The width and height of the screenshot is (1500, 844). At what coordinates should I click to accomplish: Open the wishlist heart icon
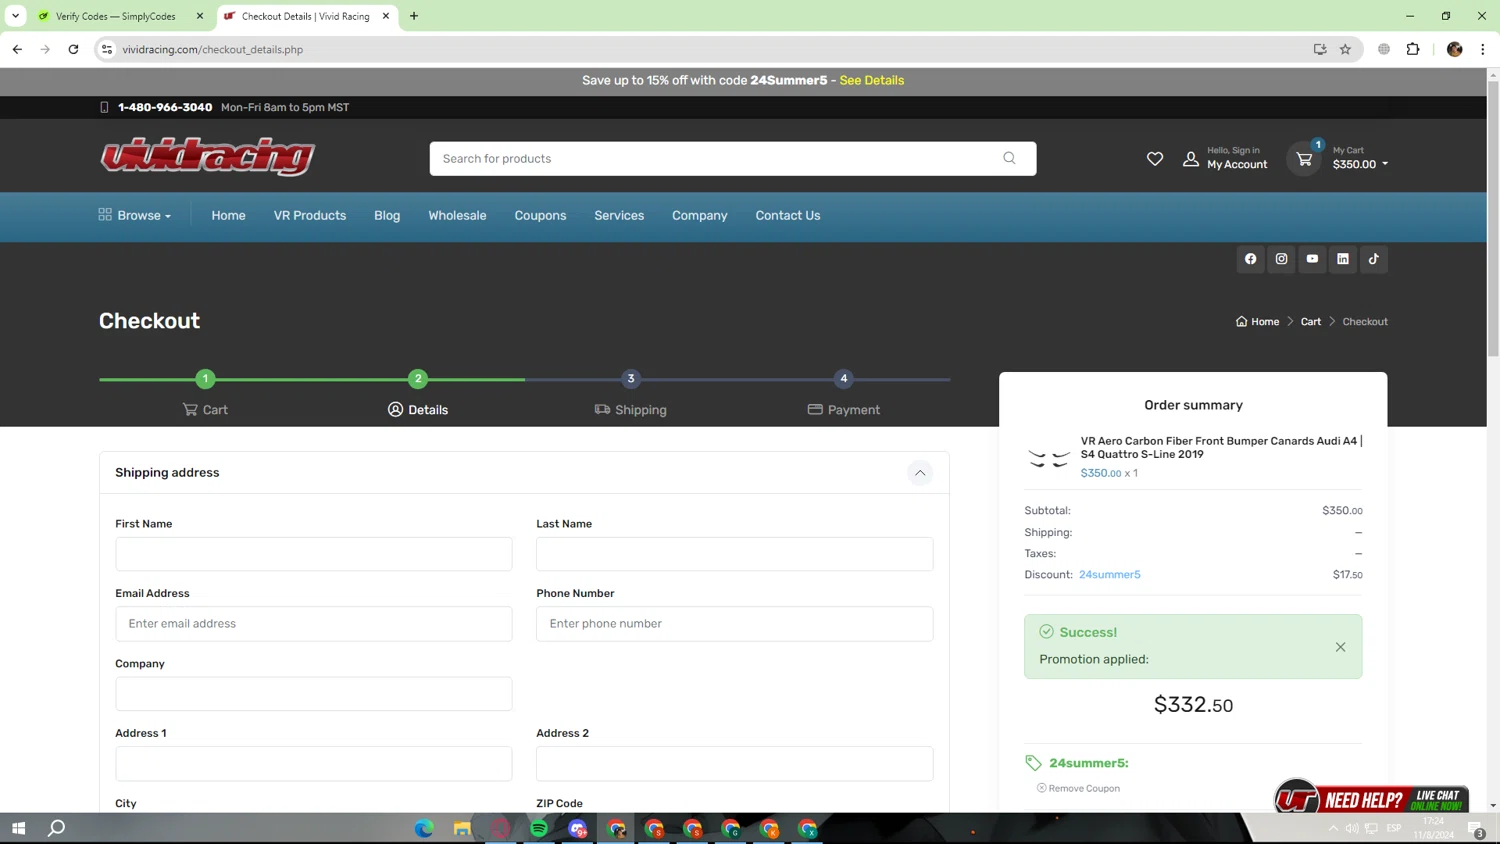1155,159
